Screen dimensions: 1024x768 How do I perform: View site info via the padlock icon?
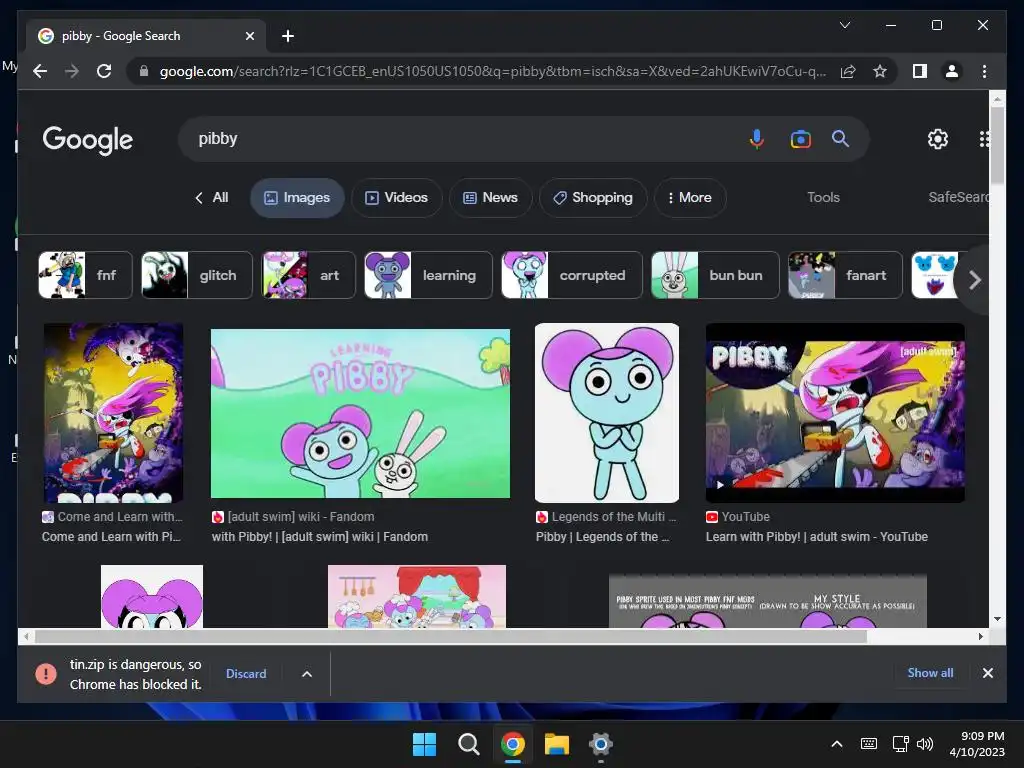coord(144,71)
